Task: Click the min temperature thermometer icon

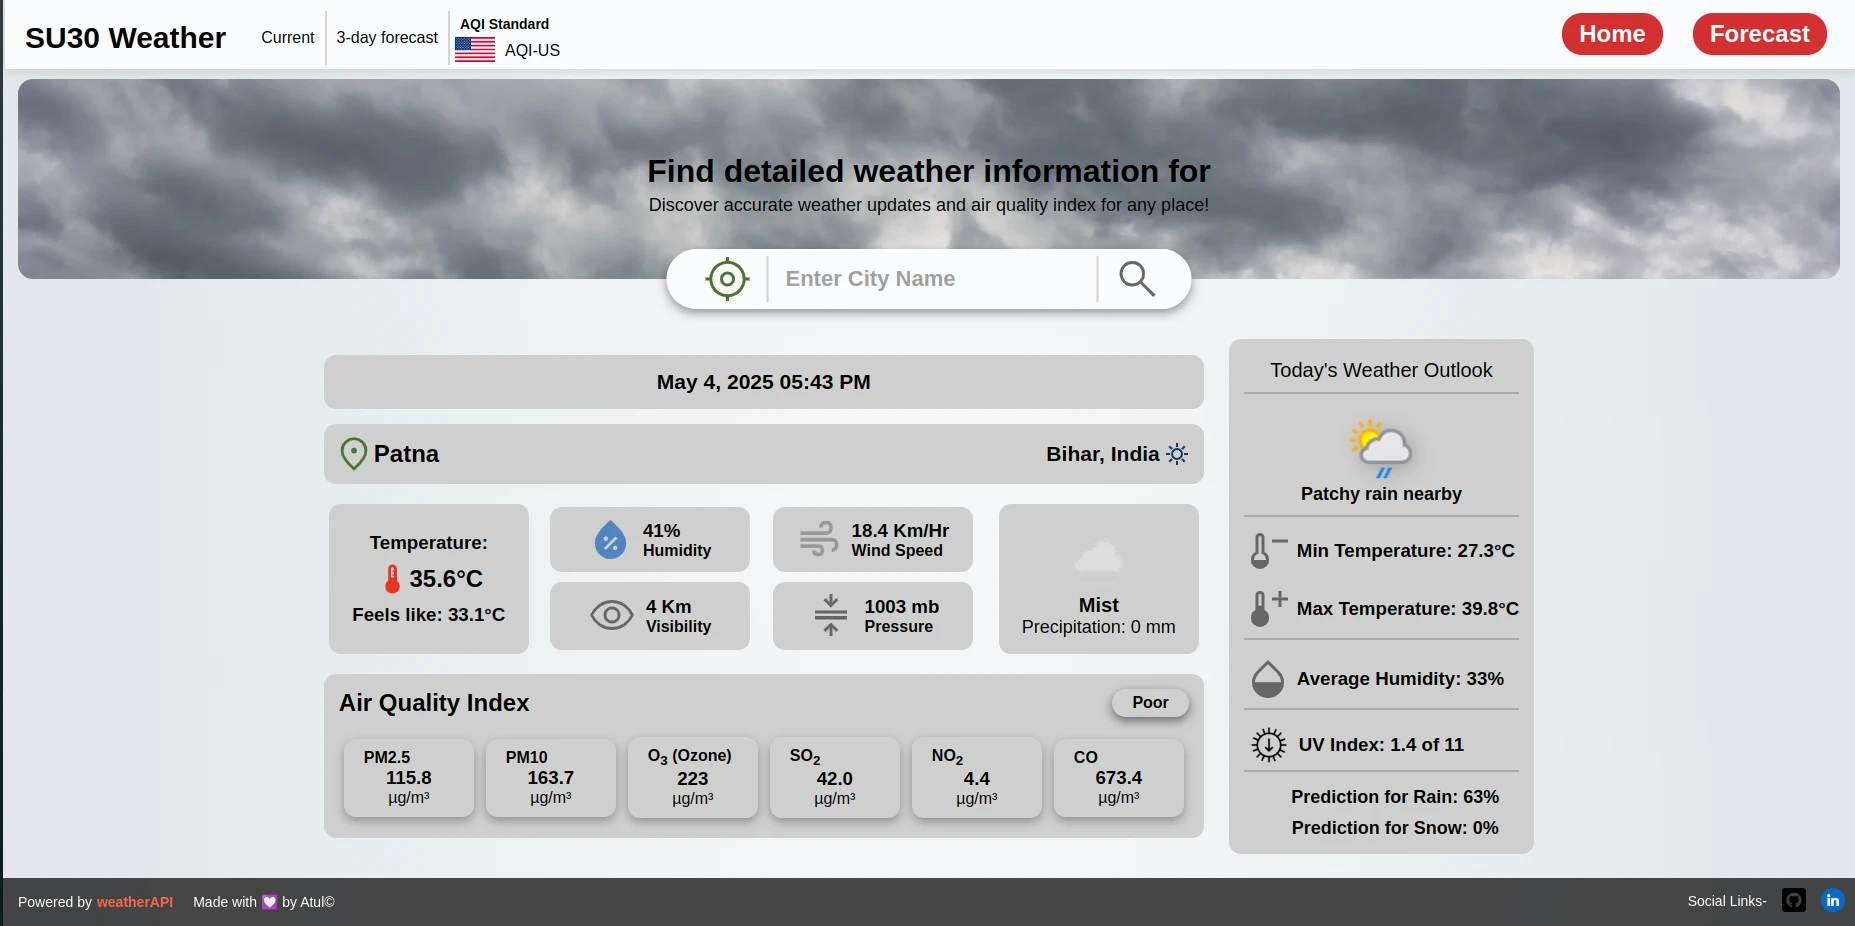Action: pyautogui.click(x=1267, y=550)
